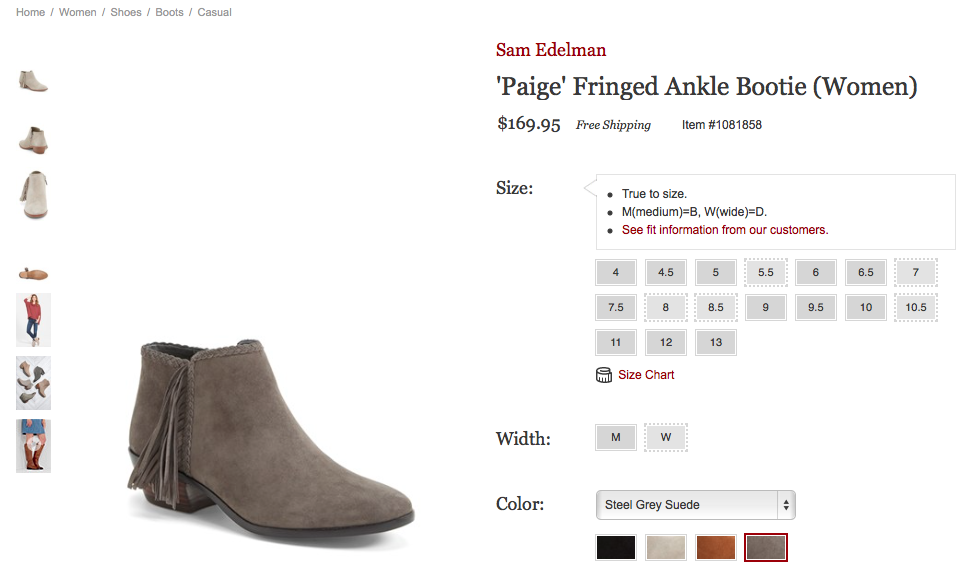Go to Women breadcrumb
Image resolution: width=973 pixels, height=585 pixels.
78,12
